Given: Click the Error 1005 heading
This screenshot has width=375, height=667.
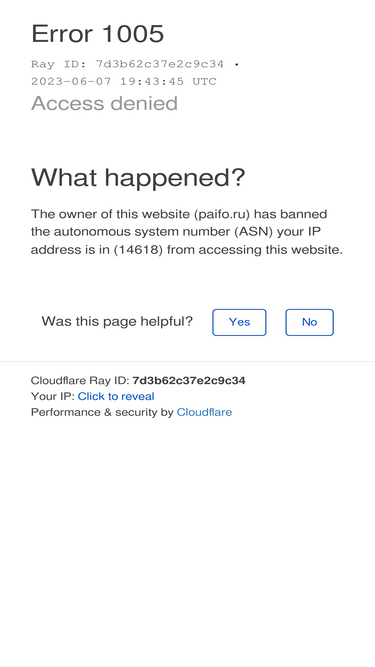Looking at the screenshot, I should (97, 33).
